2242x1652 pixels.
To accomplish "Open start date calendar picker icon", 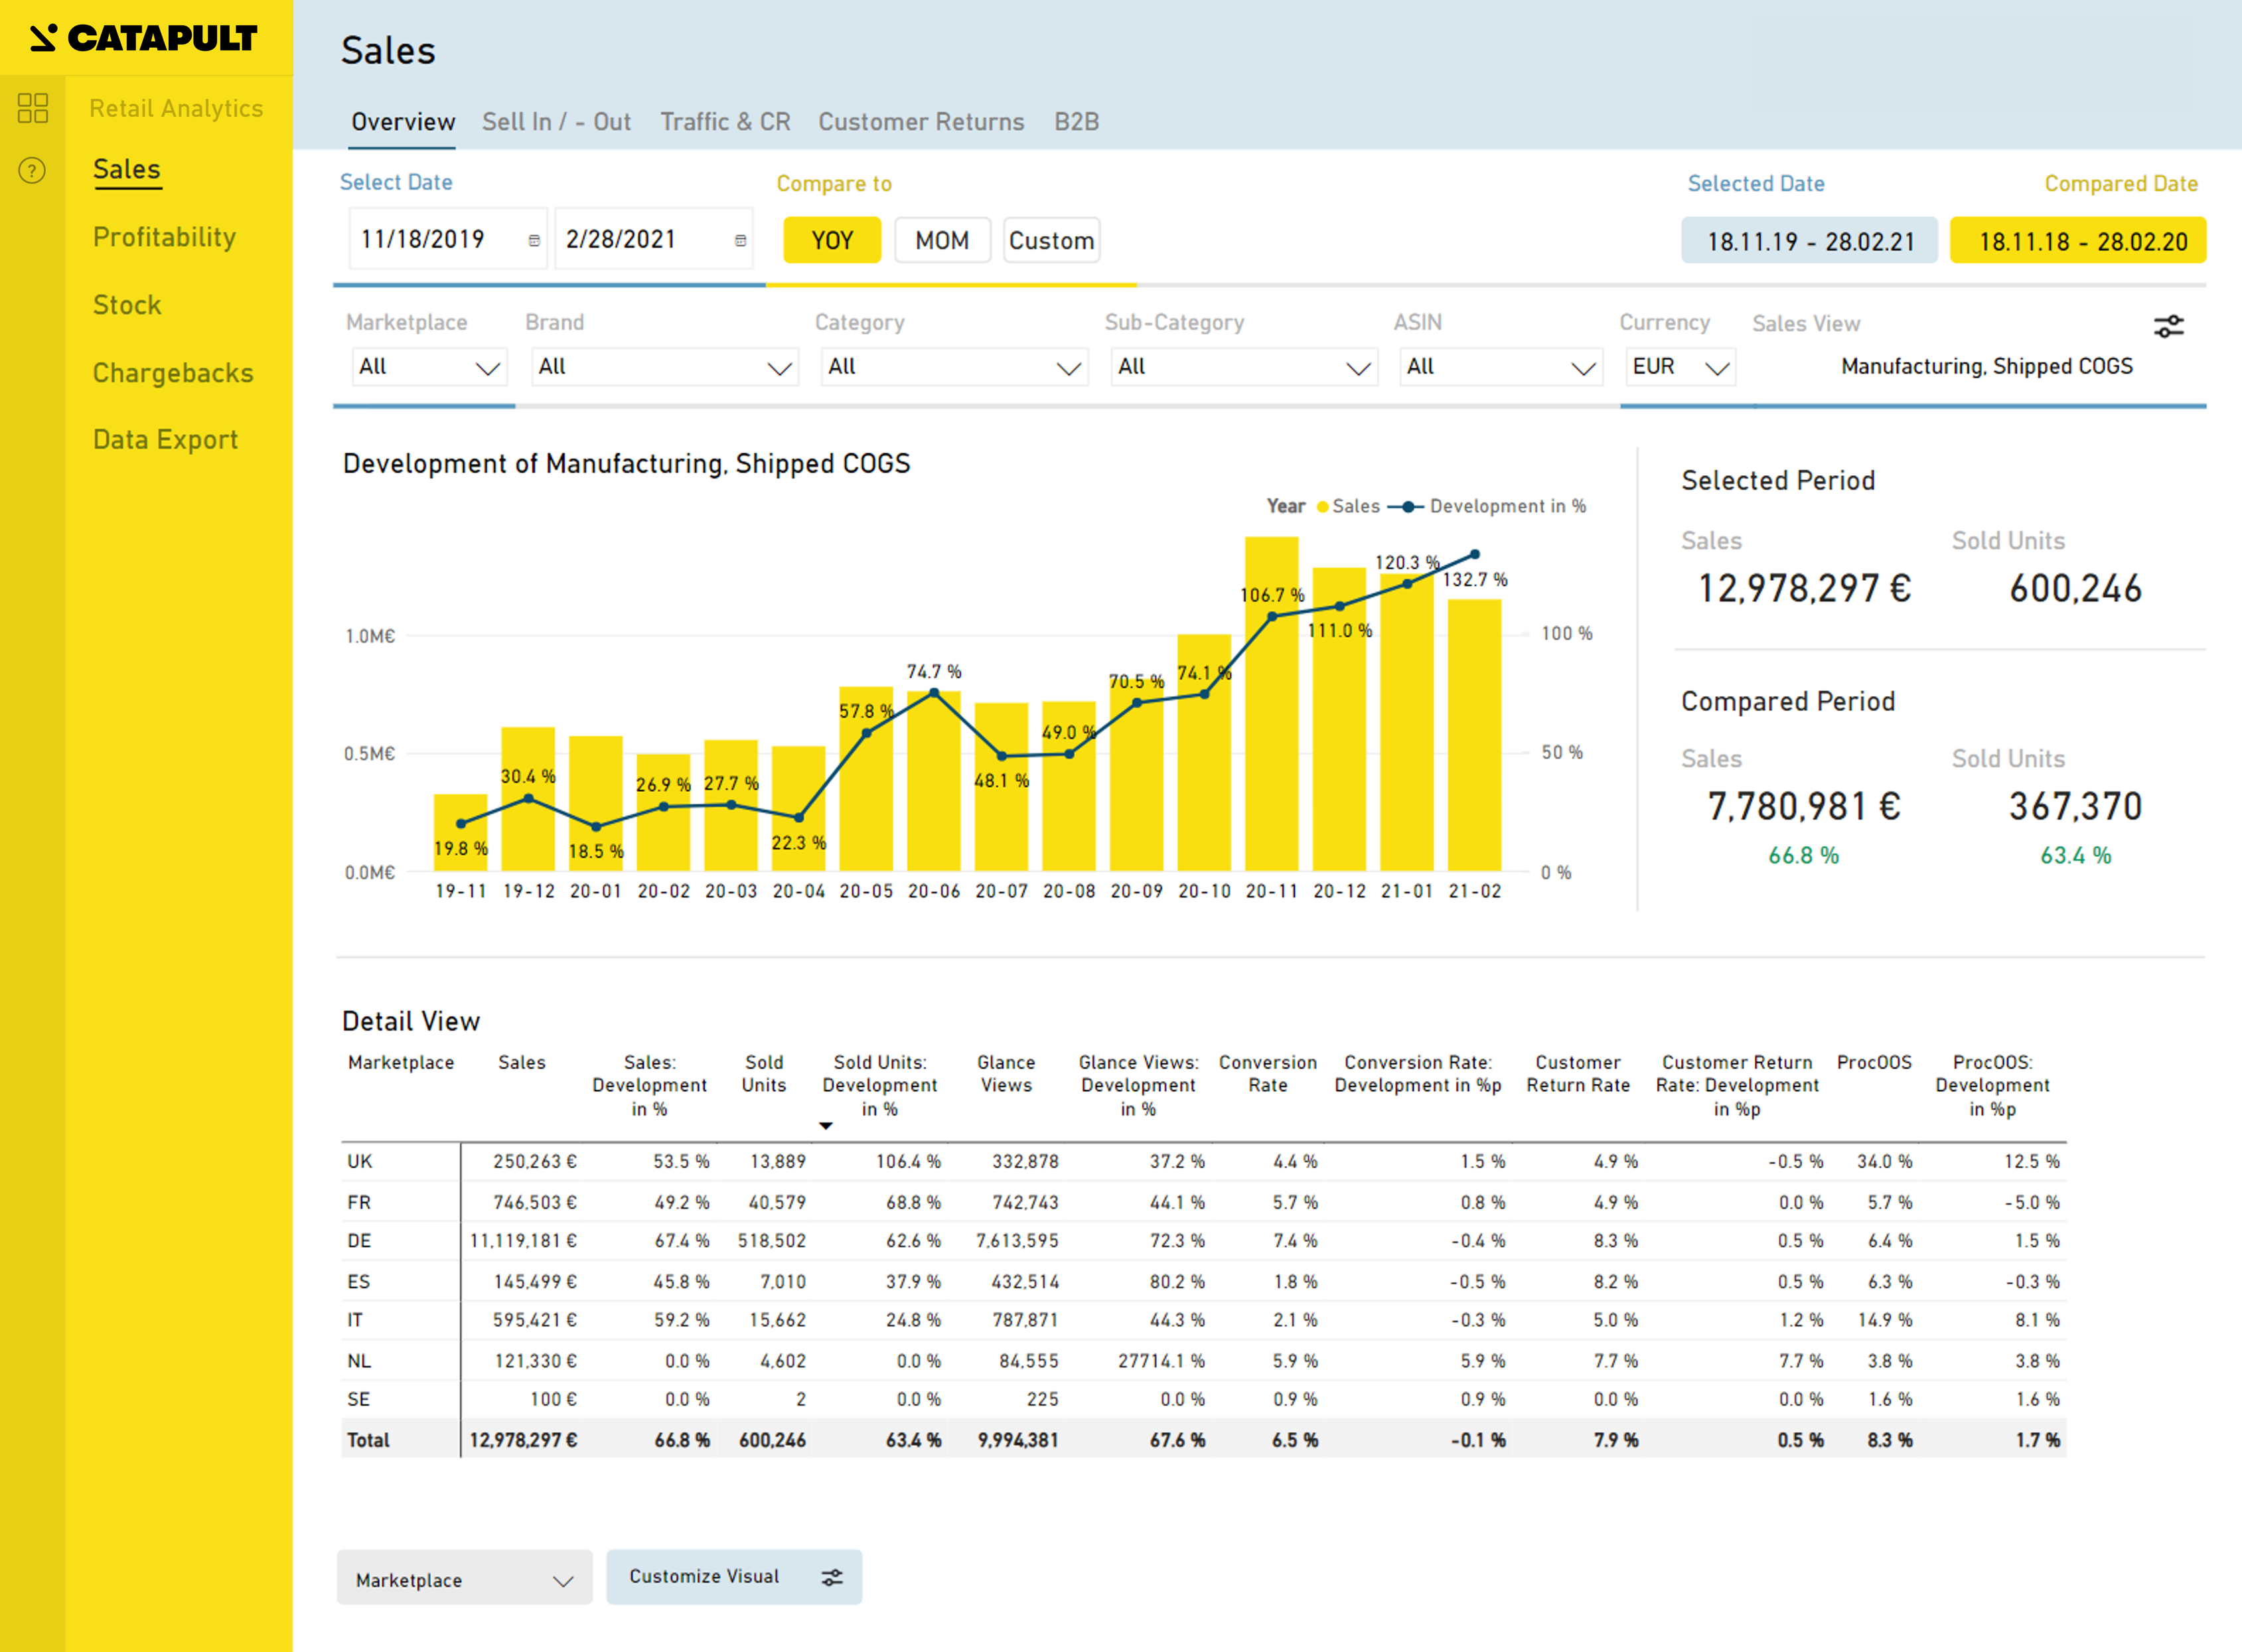I will [534, 241].
